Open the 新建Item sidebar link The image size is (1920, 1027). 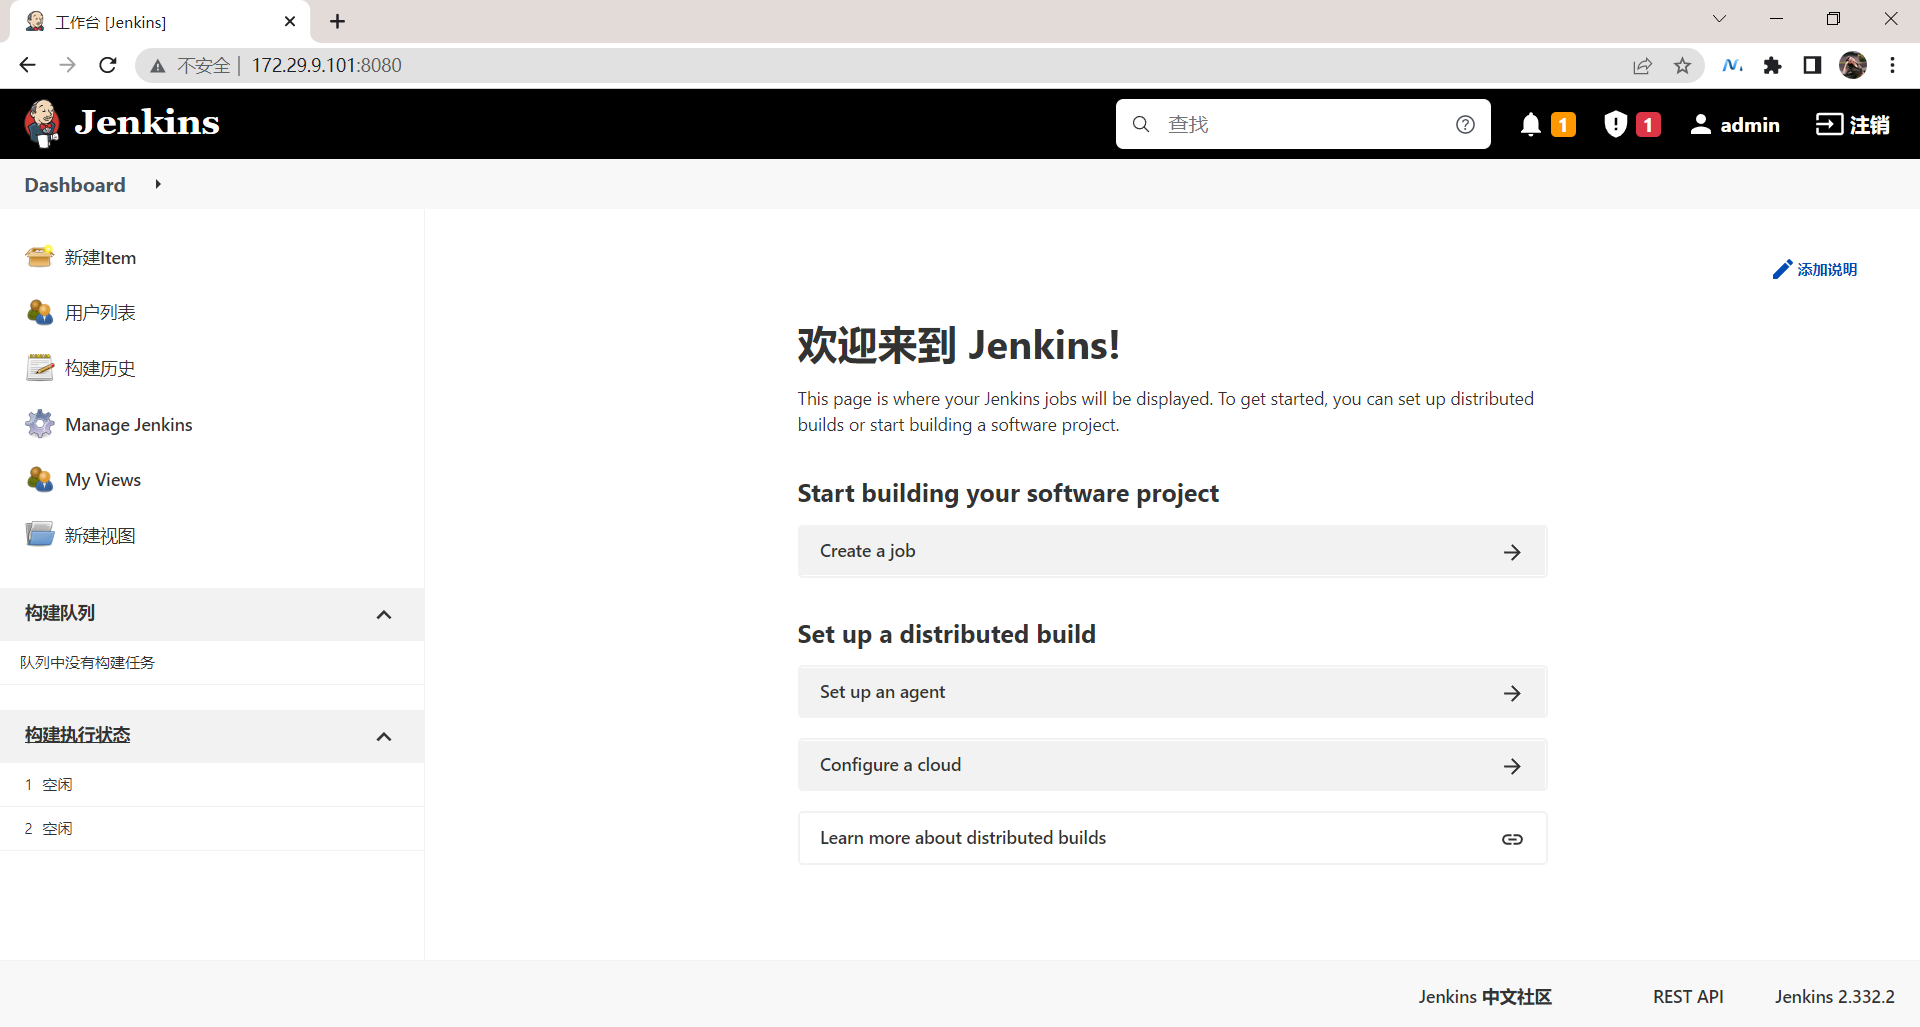click(x=100, y=257)
